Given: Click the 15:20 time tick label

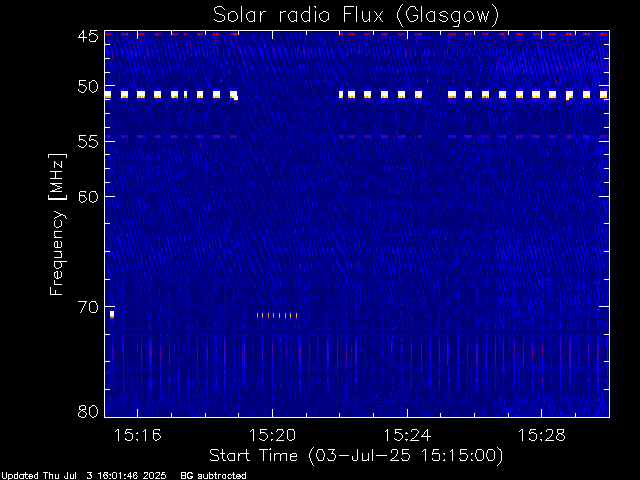Looking at the screenshot, I should pyautogui.click(x=272, y=435).
